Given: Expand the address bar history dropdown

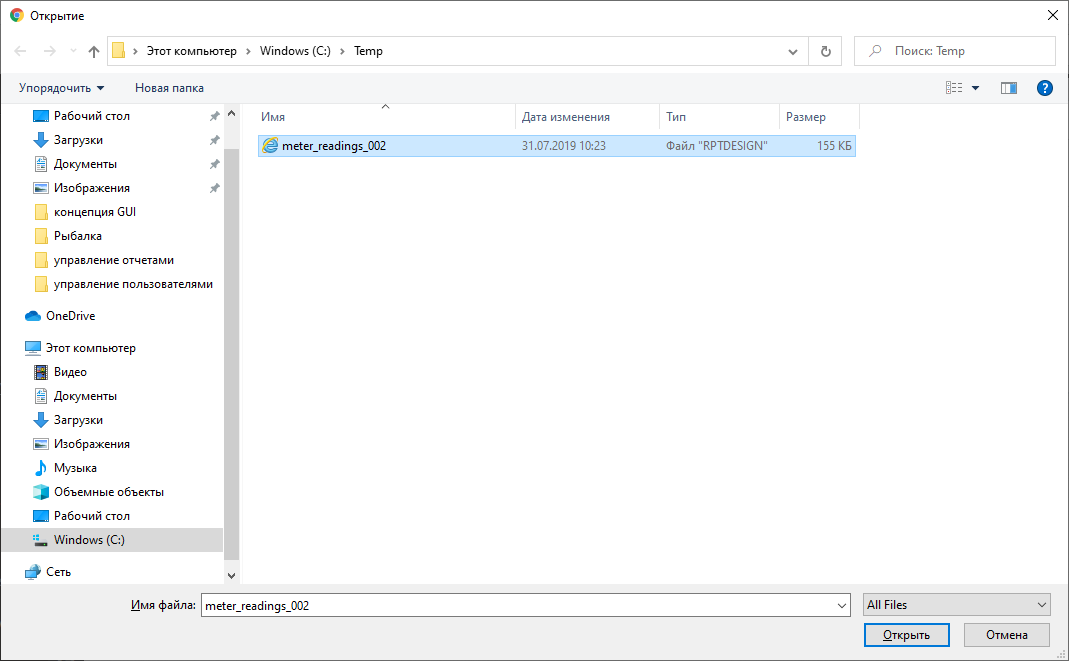Looking at the screenshot, I should 793,51.
